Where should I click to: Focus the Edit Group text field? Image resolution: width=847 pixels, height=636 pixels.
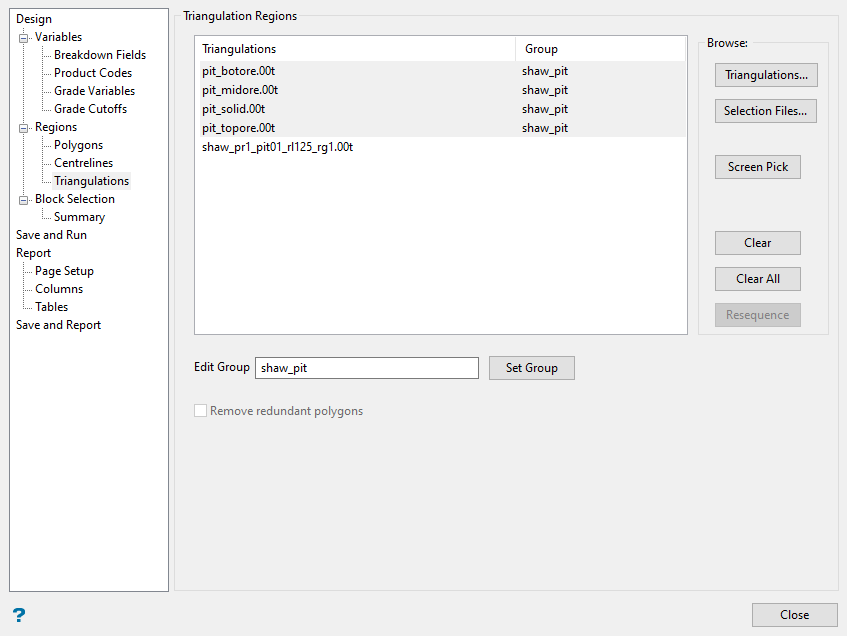coord(367,368)
